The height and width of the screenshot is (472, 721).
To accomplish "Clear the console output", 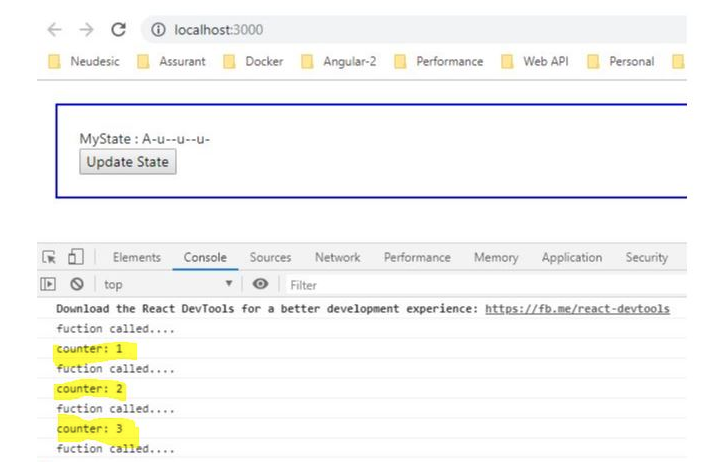I will (x=77, y=284).
